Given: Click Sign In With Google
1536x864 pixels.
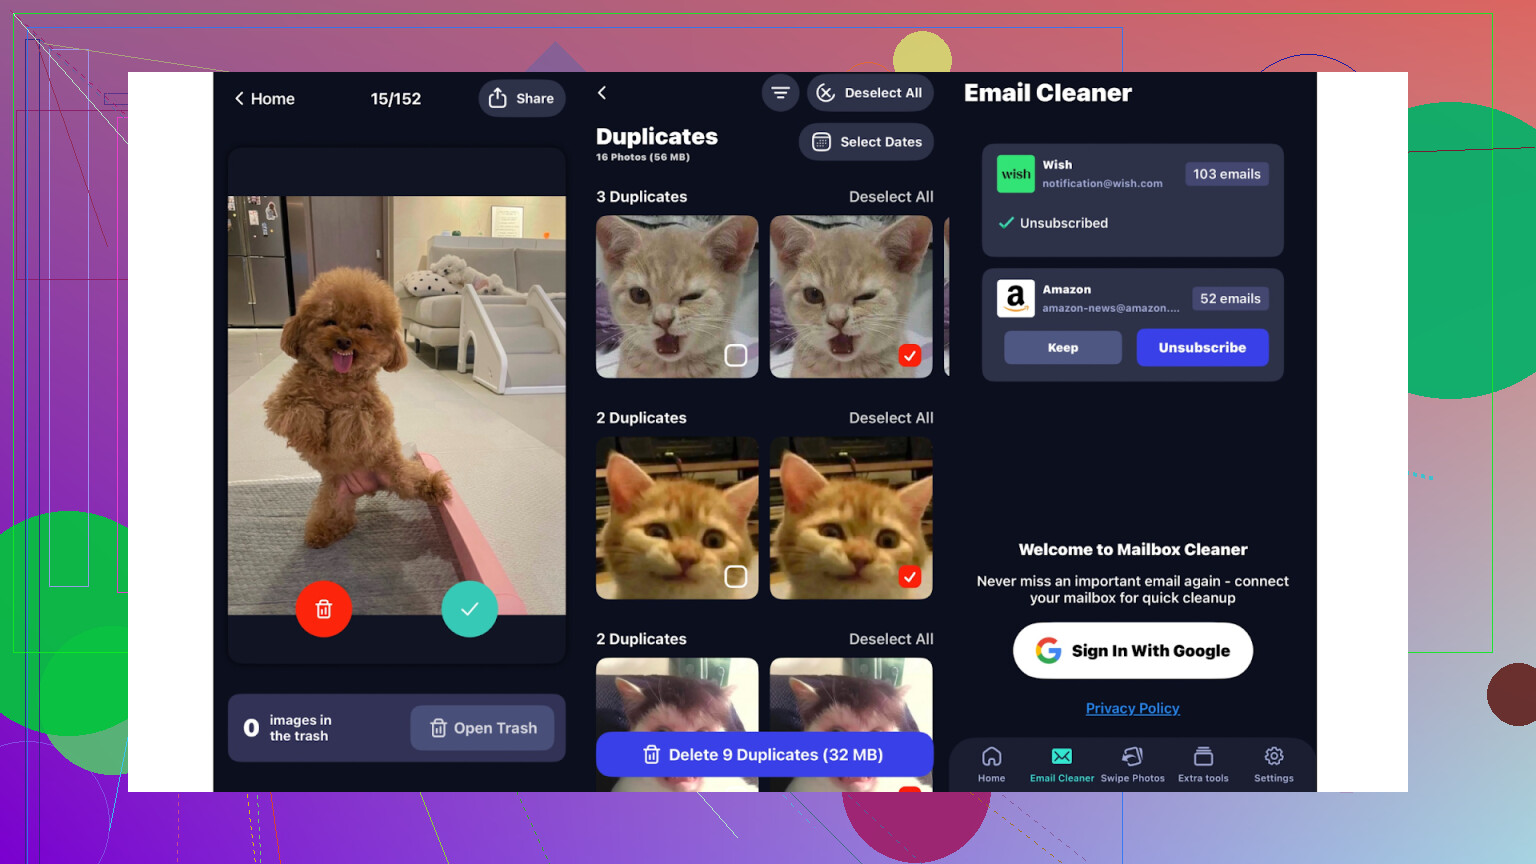Looking at the screenshot, I should pos(1133,651).
